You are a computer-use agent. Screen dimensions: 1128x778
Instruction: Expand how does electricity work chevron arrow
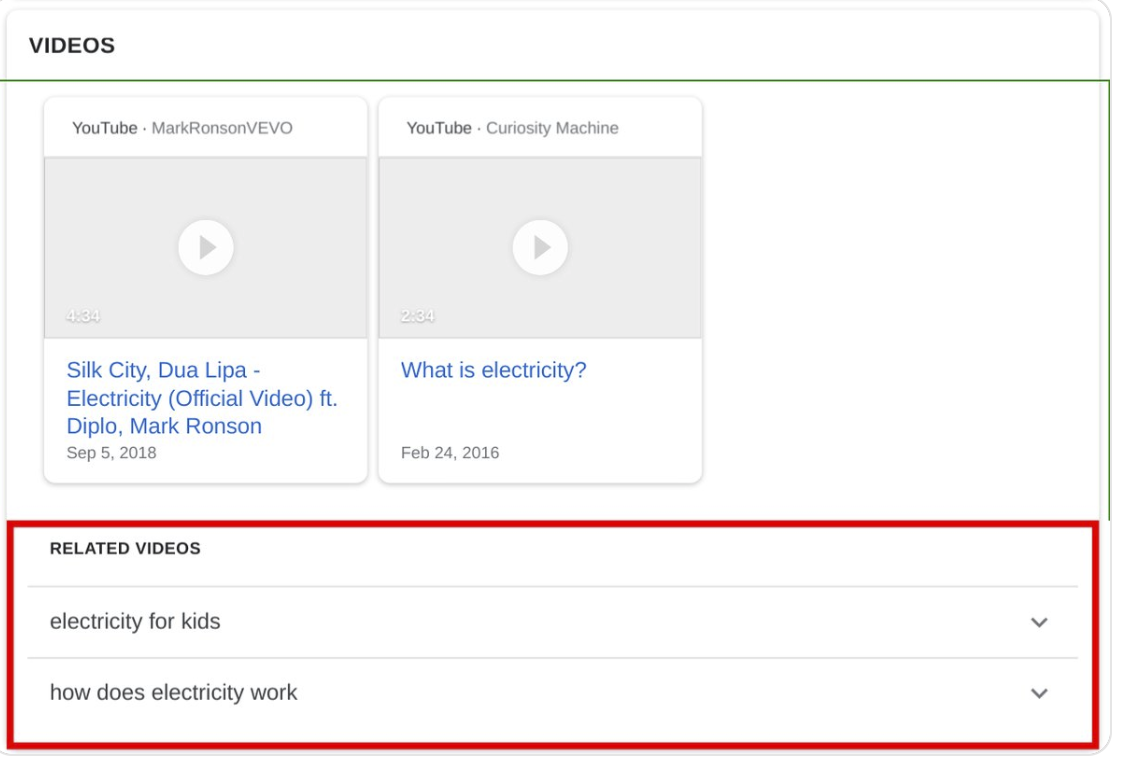point(1039,693)
